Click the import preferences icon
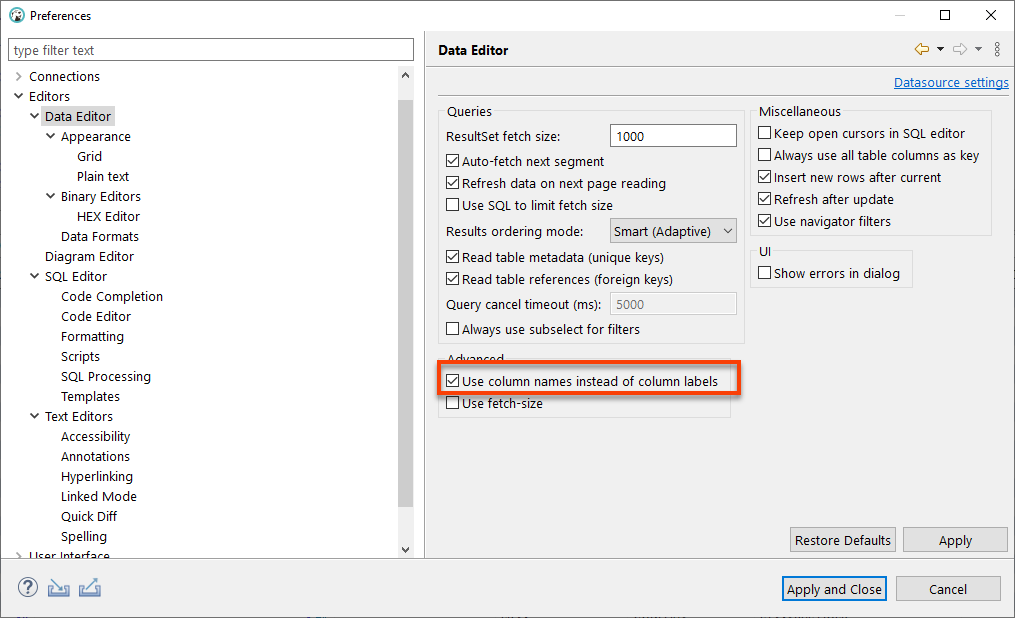Viewport: 1015px width, 618px height. [58, 587]
